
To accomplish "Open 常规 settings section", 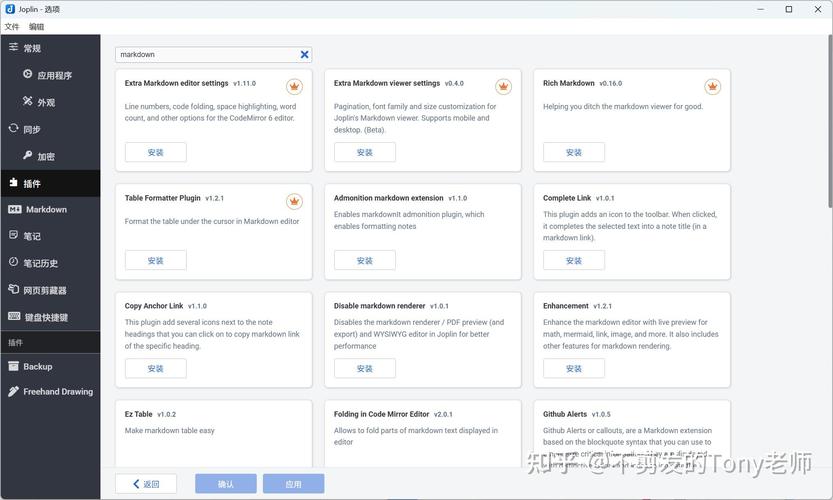I will (50, 48).
